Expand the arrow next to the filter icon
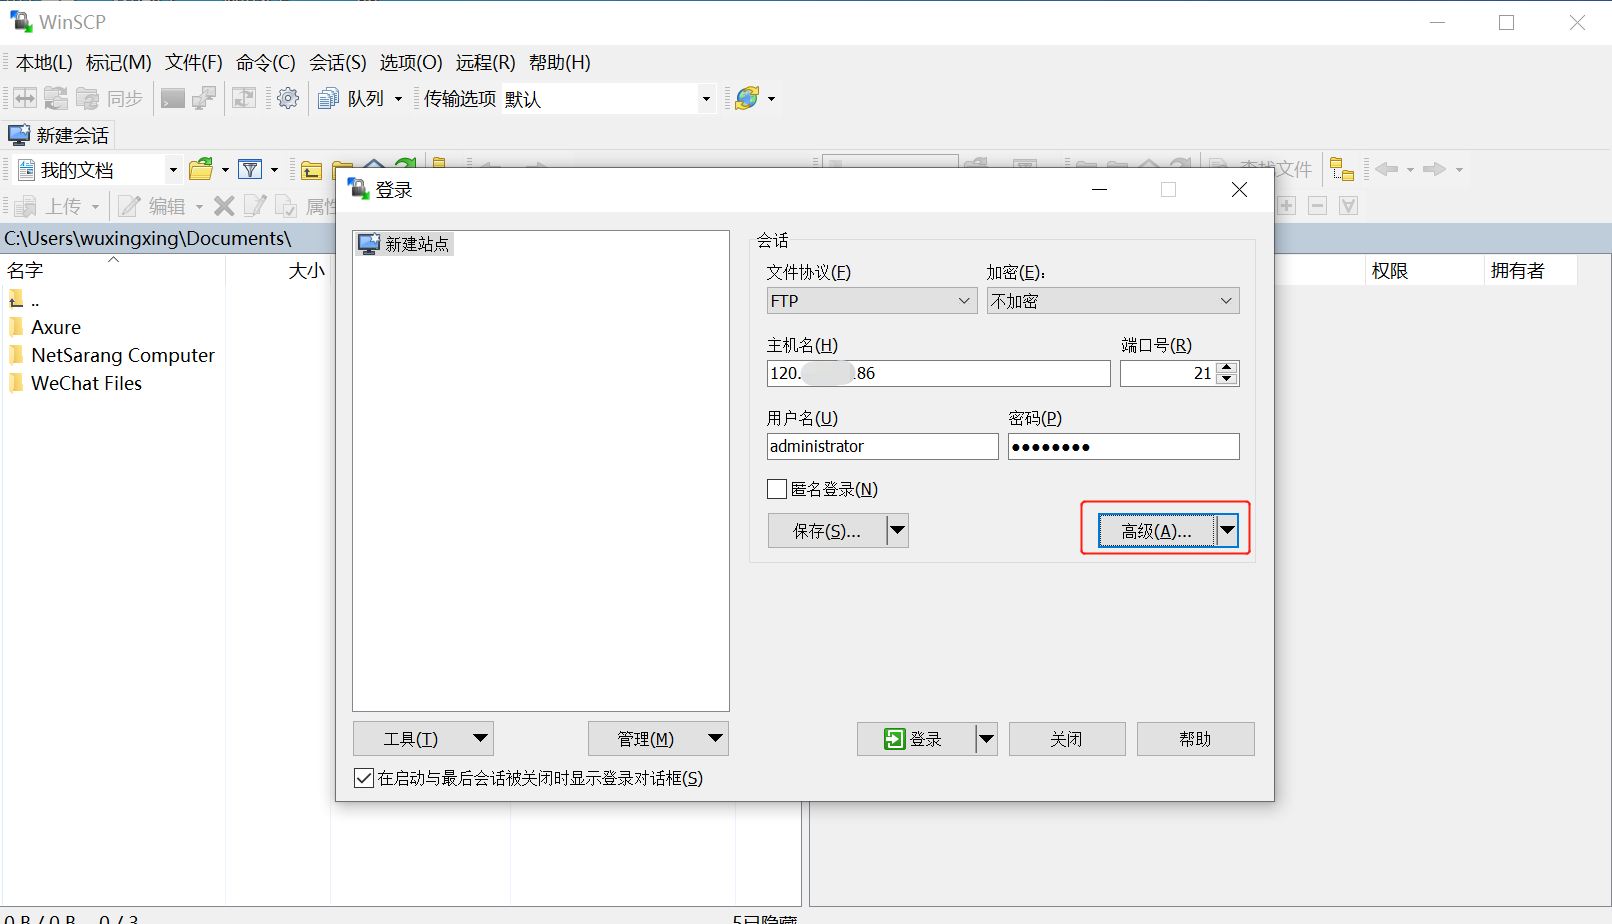 [x=274, y=170]
